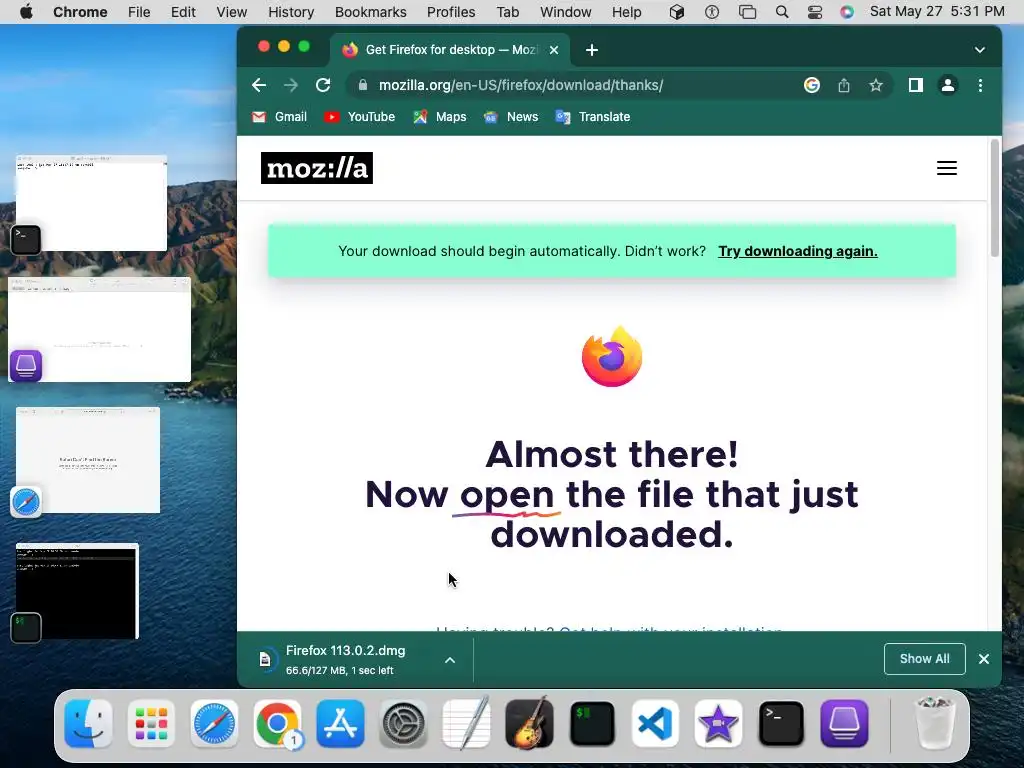Go back using the Chrome back arrow
This screenshot has width=1024, height=768.
coord(259,85)
